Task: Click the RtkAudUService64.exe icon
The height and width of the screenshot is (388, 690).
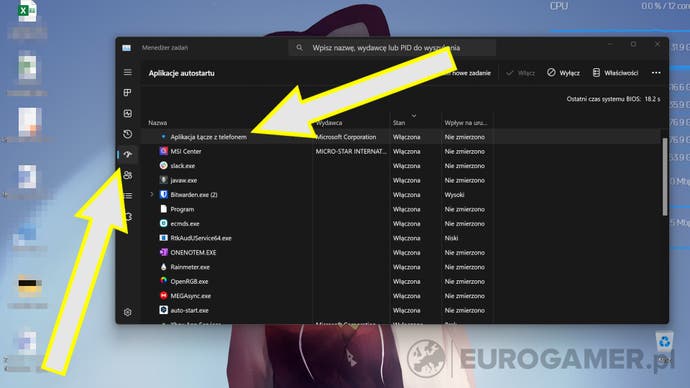Action: (163, 238)
